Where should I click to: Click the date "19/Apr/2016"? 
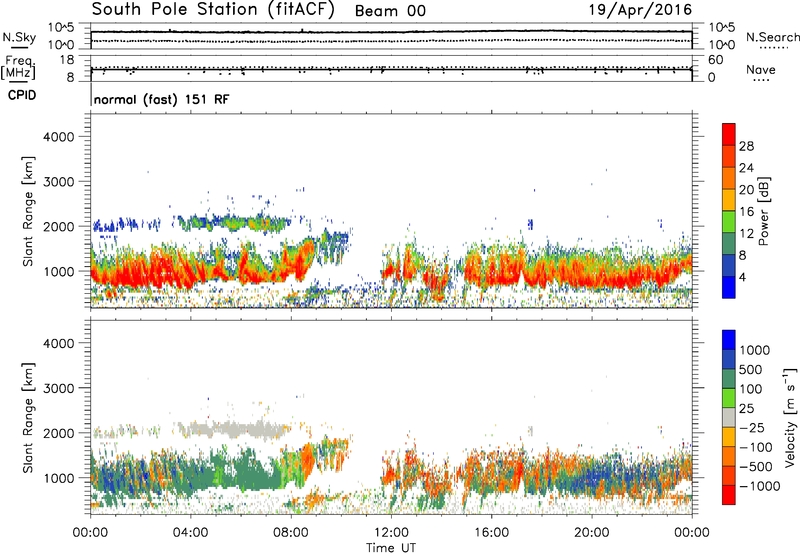pyautogui.click(x=640, y=10)
